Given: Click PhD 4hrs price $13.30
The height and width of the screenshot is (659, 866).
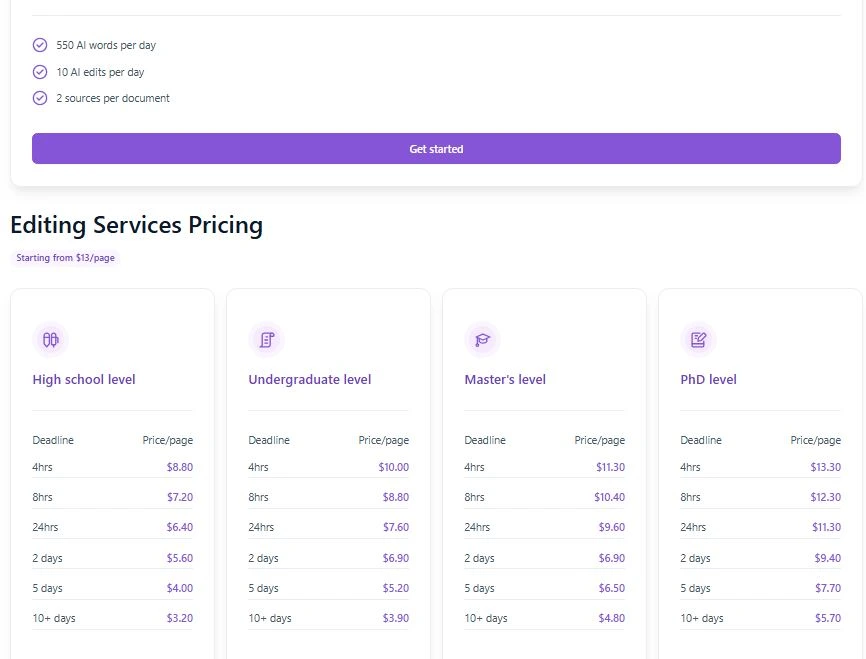Looking at the screenshot, I should tap(825, 467).
